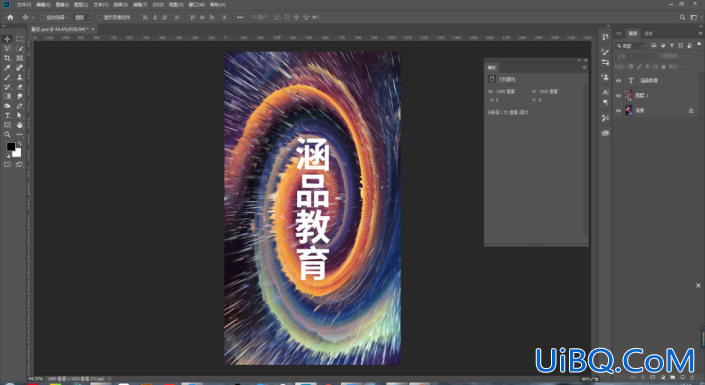Image resolution: width=705 pixels, height=385 pixels.
Task: Switch to the Channels tab
Action: pos(648,33)
